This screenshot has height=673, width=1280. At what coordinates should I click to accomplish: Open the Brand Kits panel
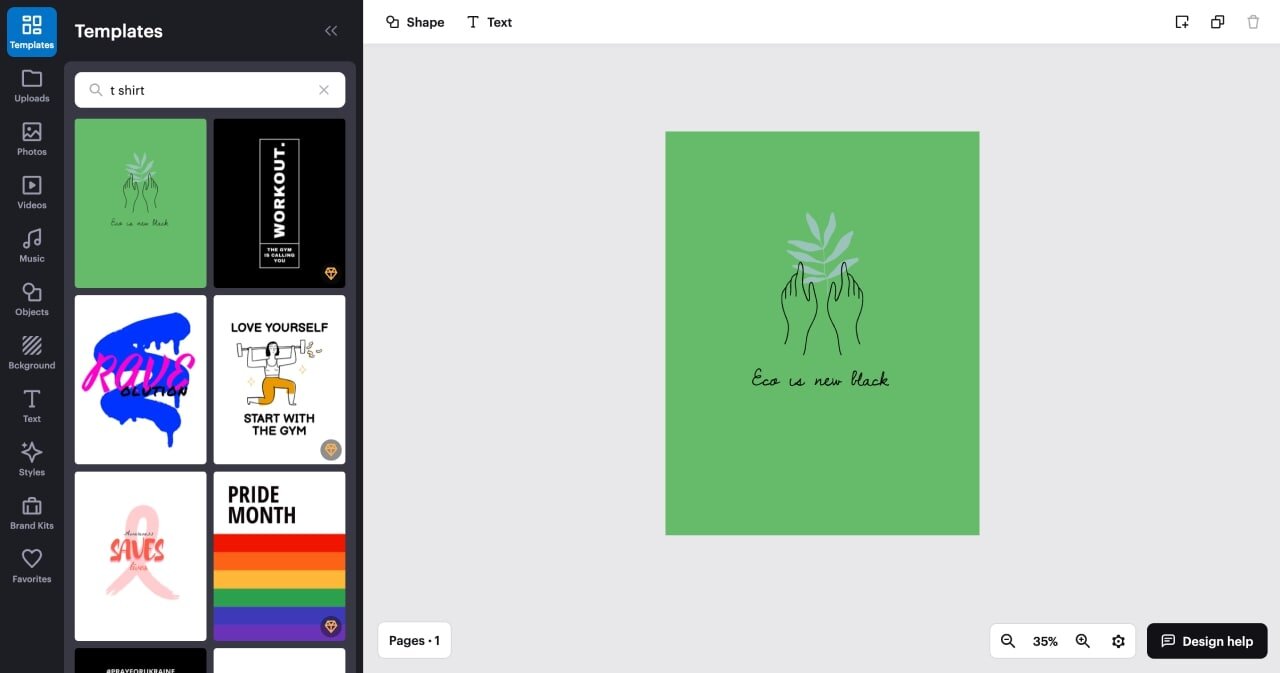(32, 512)
